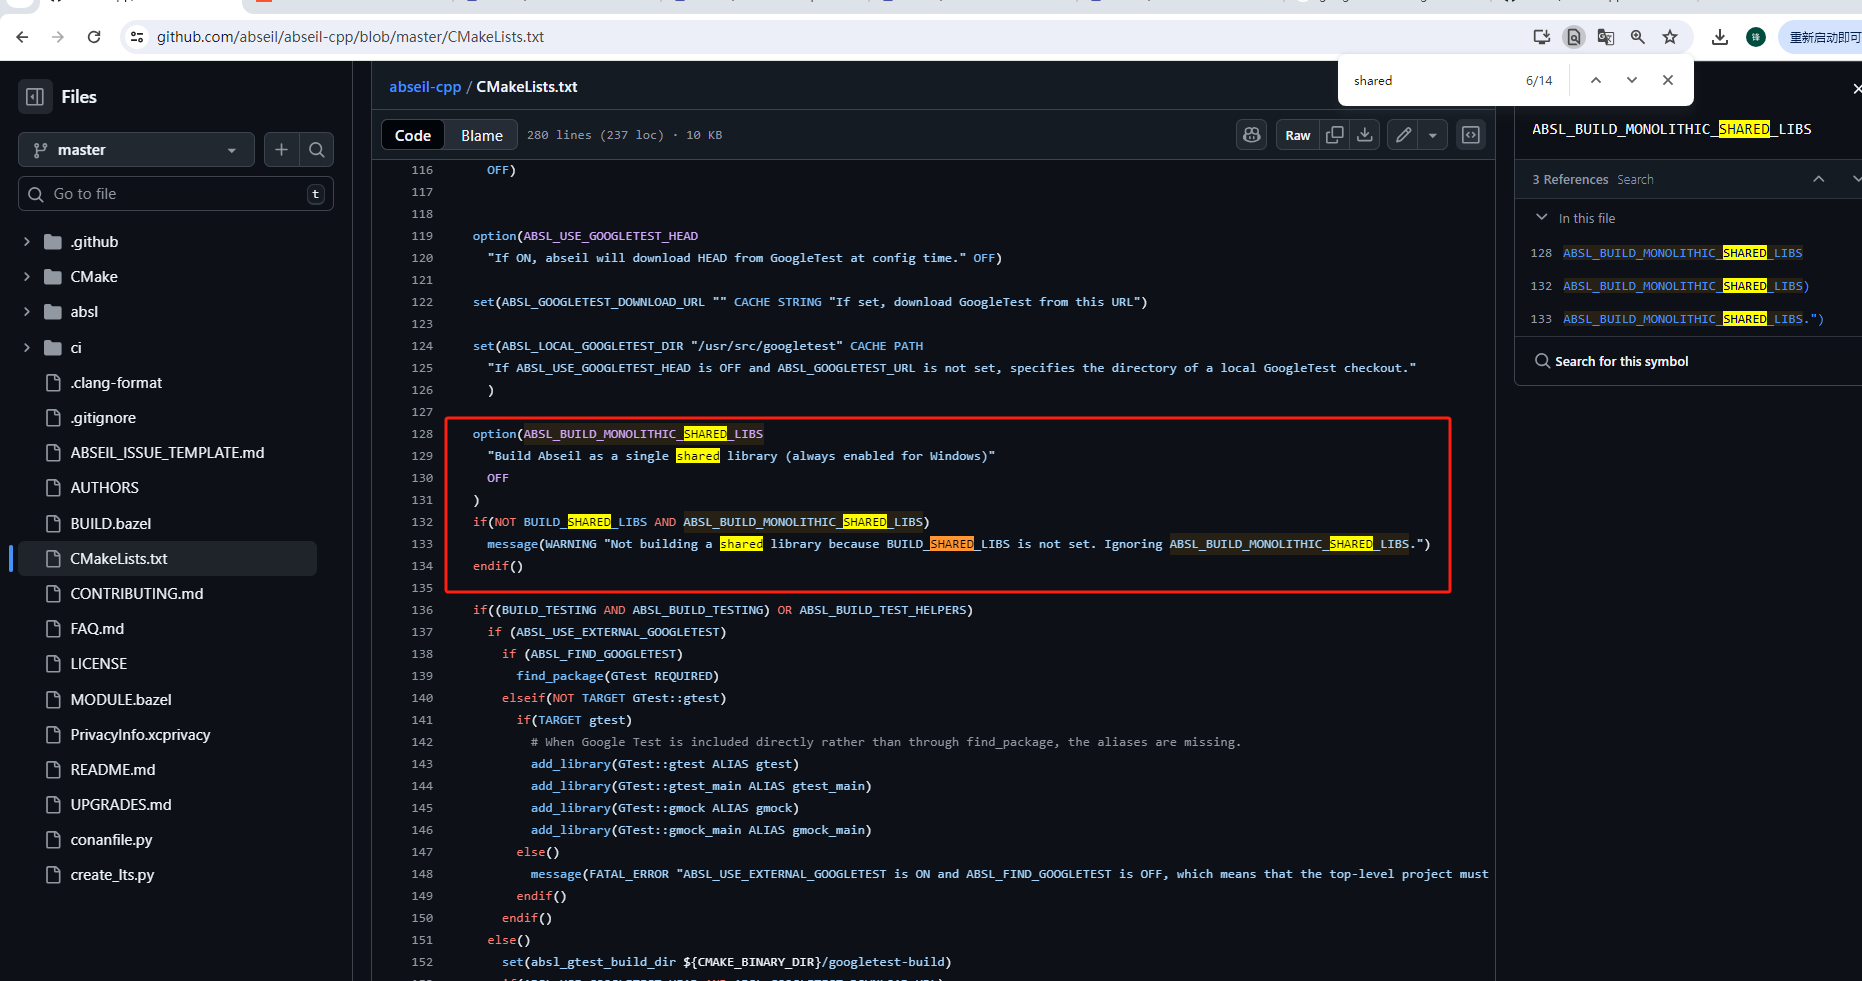This screenshot has height=981, width=1862.
Task: Edit this file with the pencil icon
Action: [1404, 135]
